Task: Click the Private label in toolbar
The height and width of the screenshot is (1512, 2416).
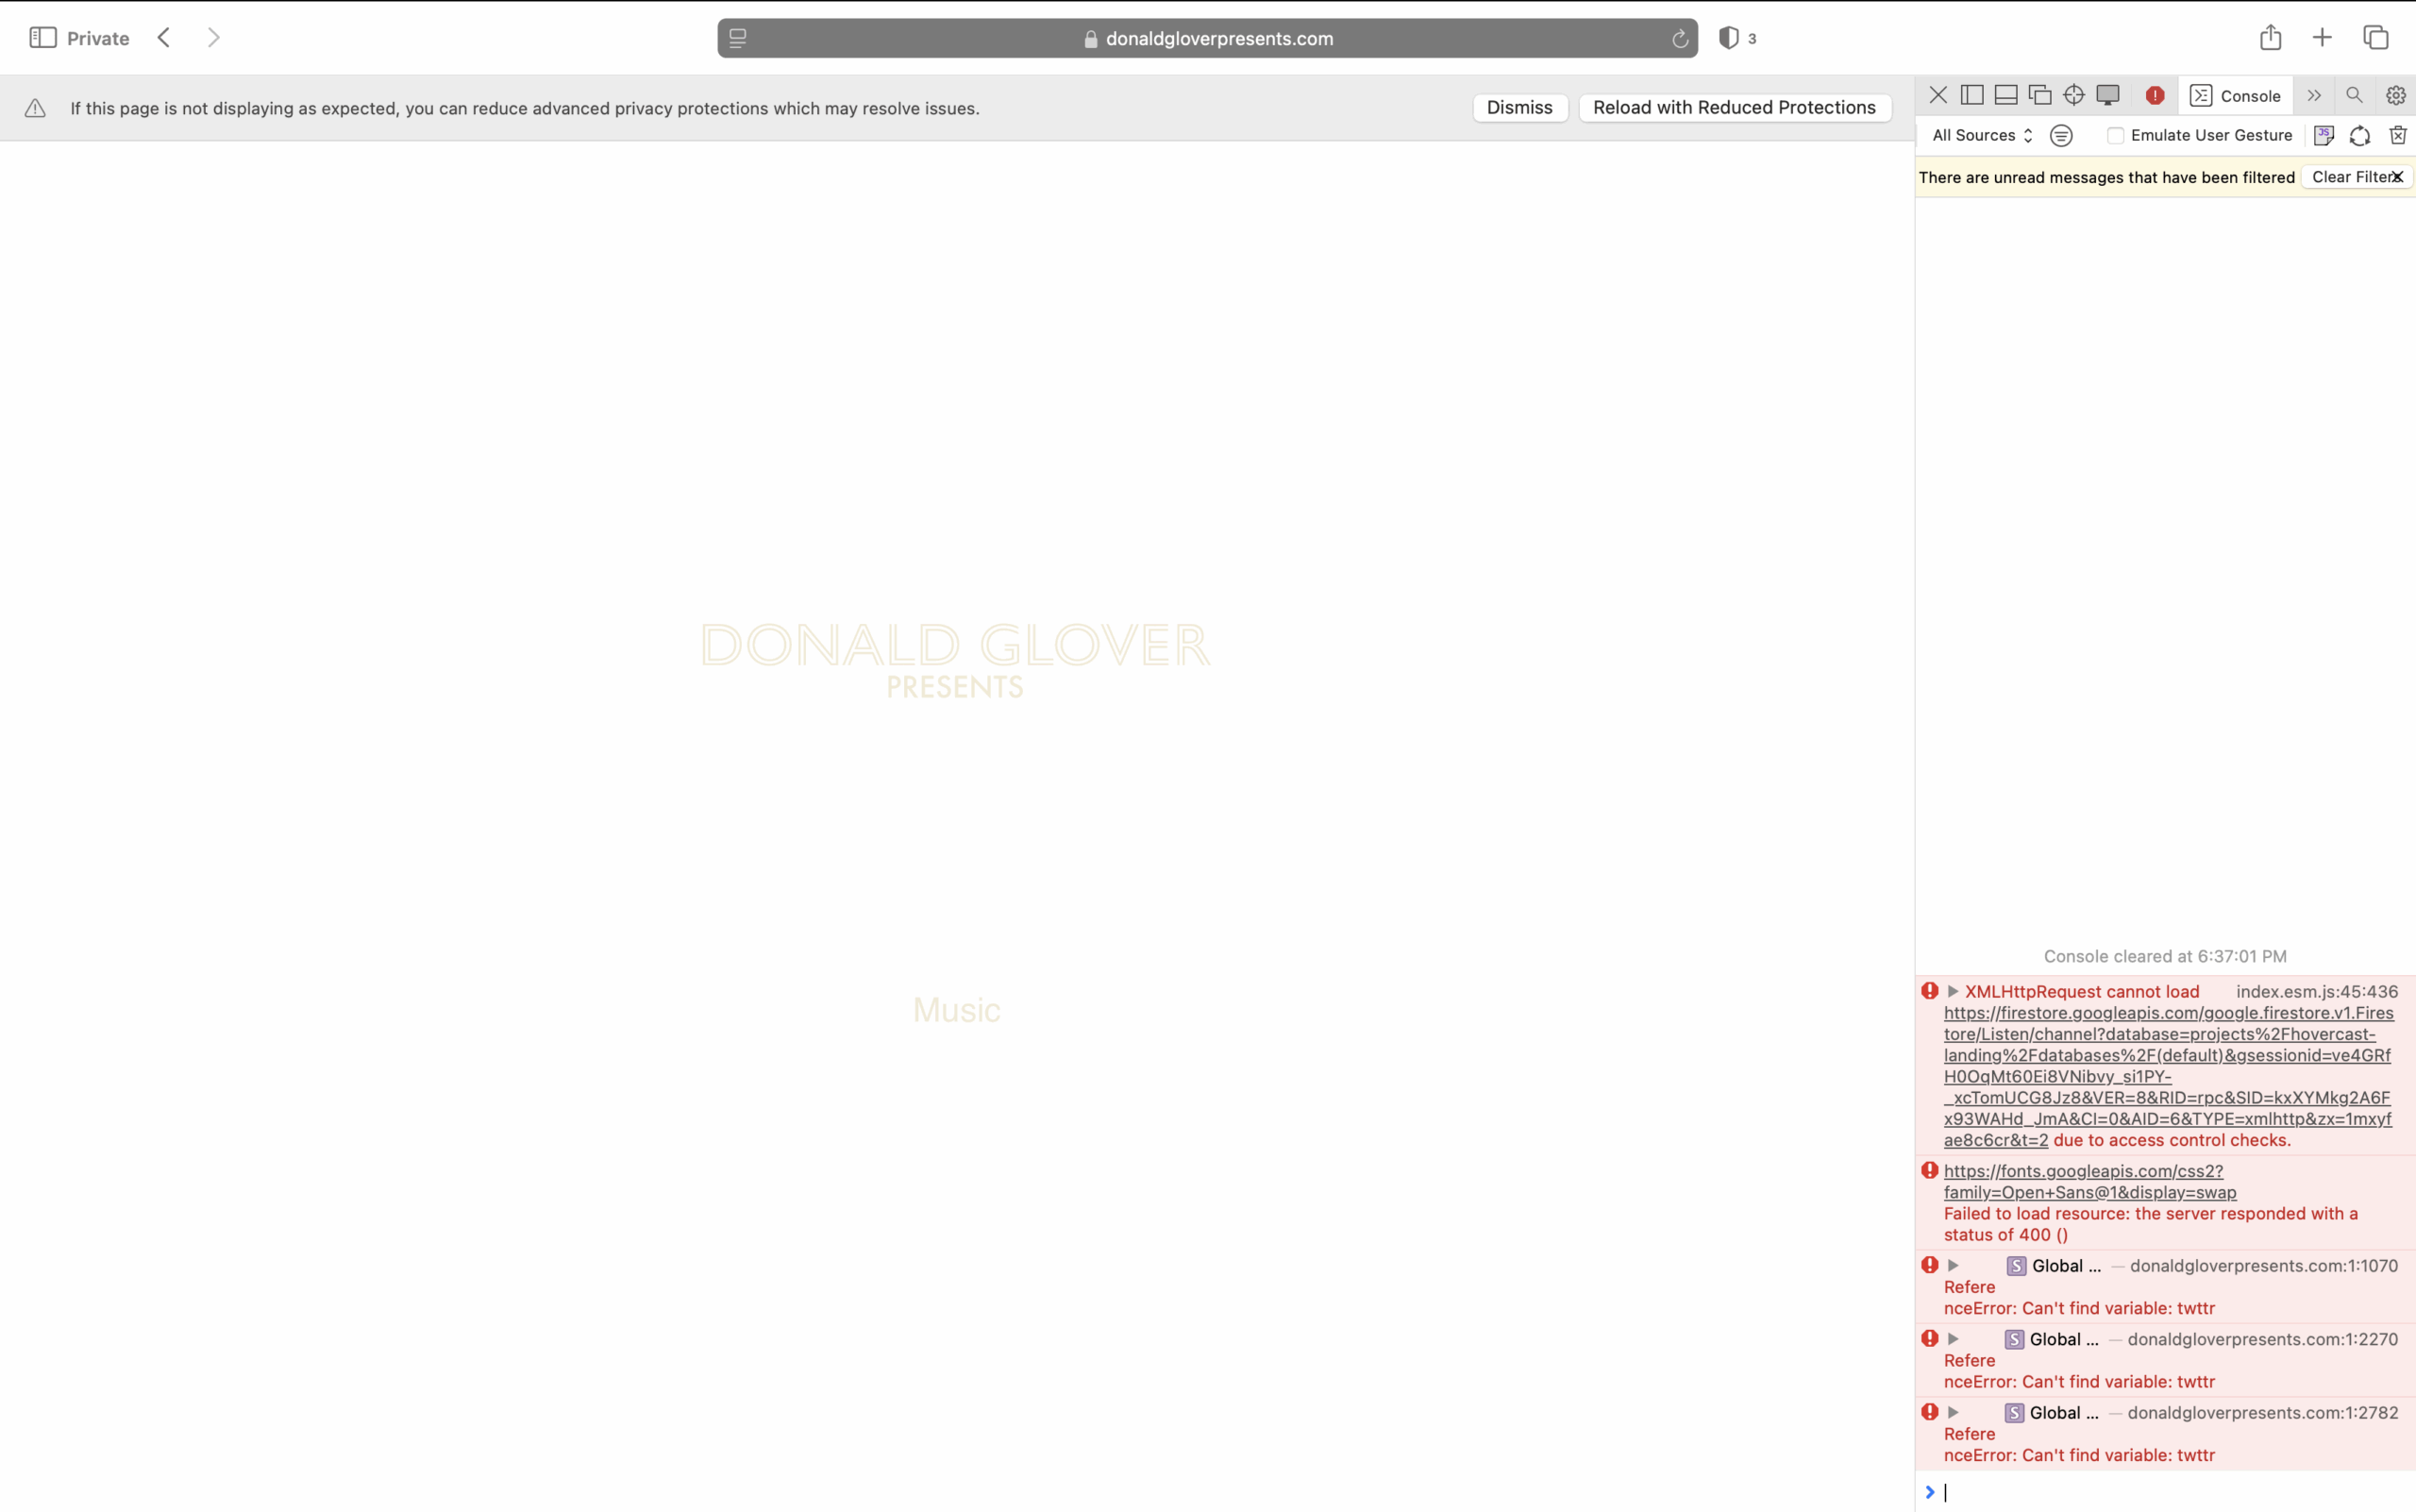Action: pos(98,38)
